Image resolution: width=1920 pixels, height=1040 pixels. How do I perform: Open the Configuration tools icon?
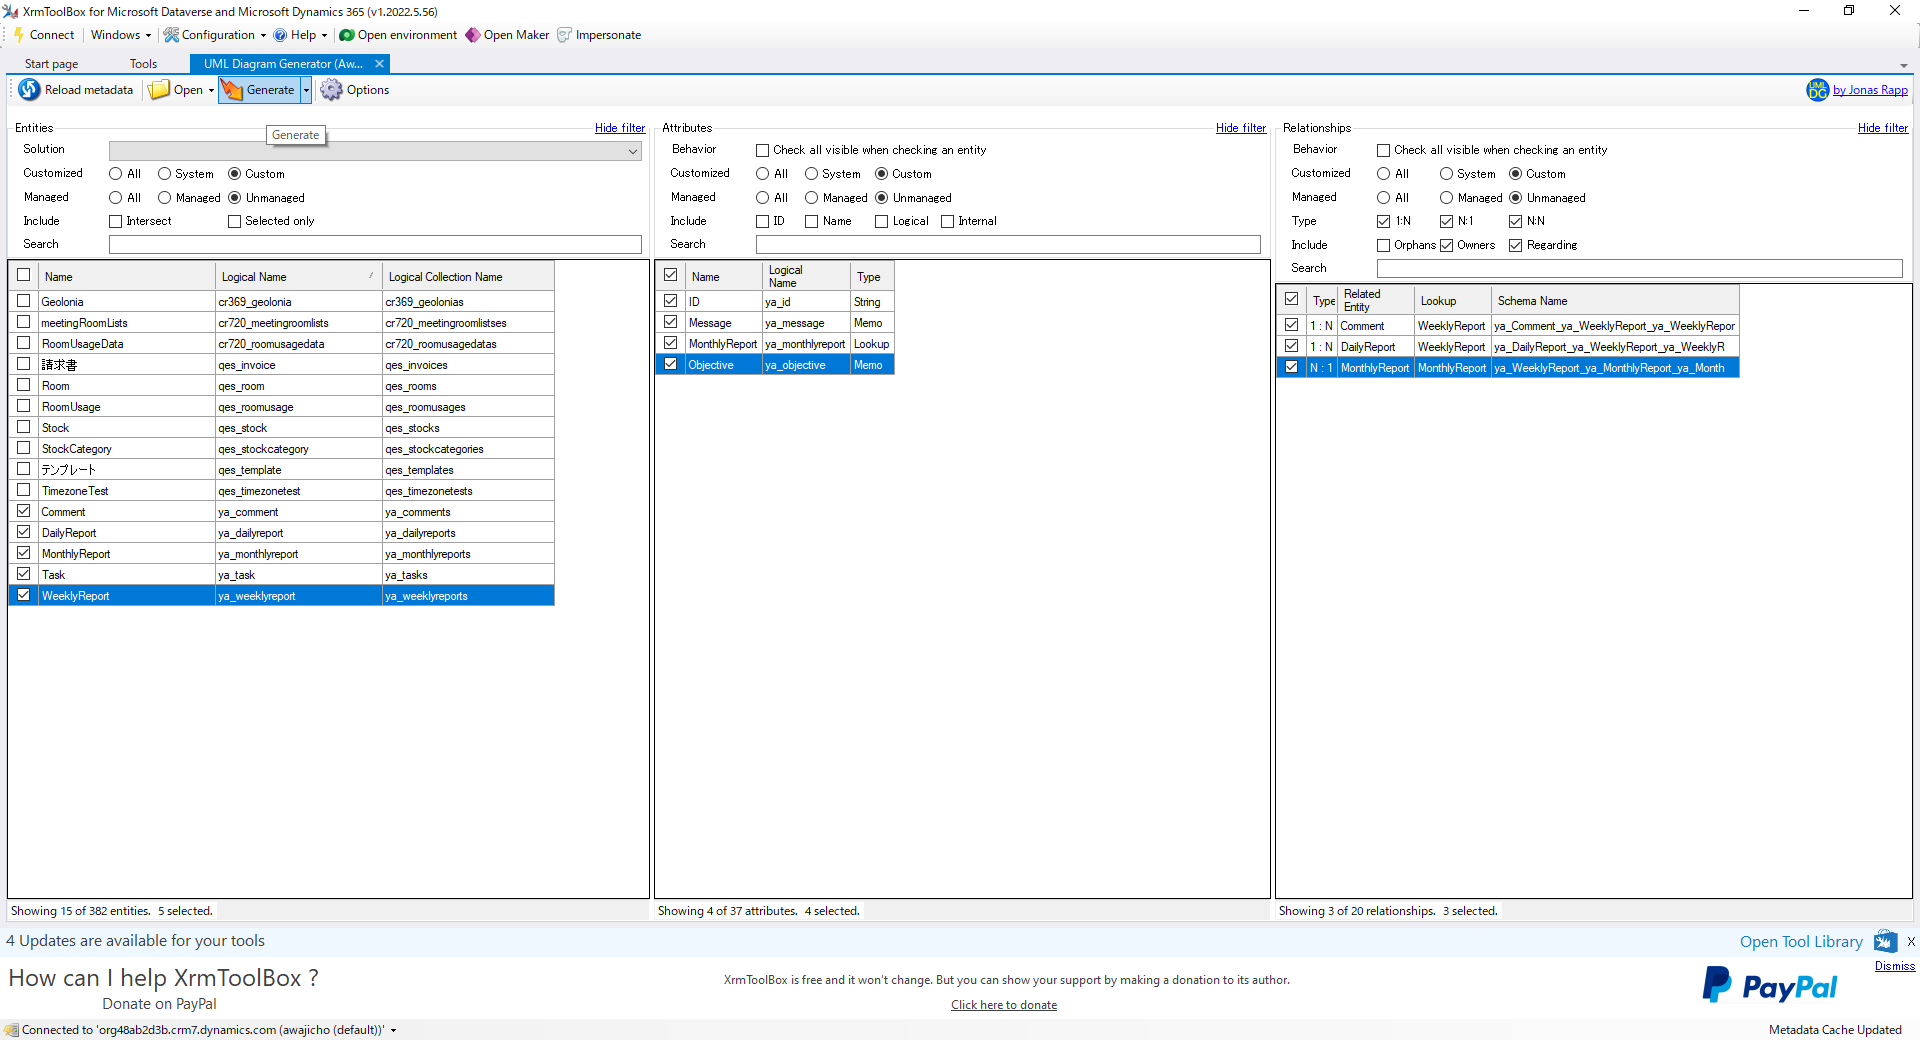coord(171,35)
